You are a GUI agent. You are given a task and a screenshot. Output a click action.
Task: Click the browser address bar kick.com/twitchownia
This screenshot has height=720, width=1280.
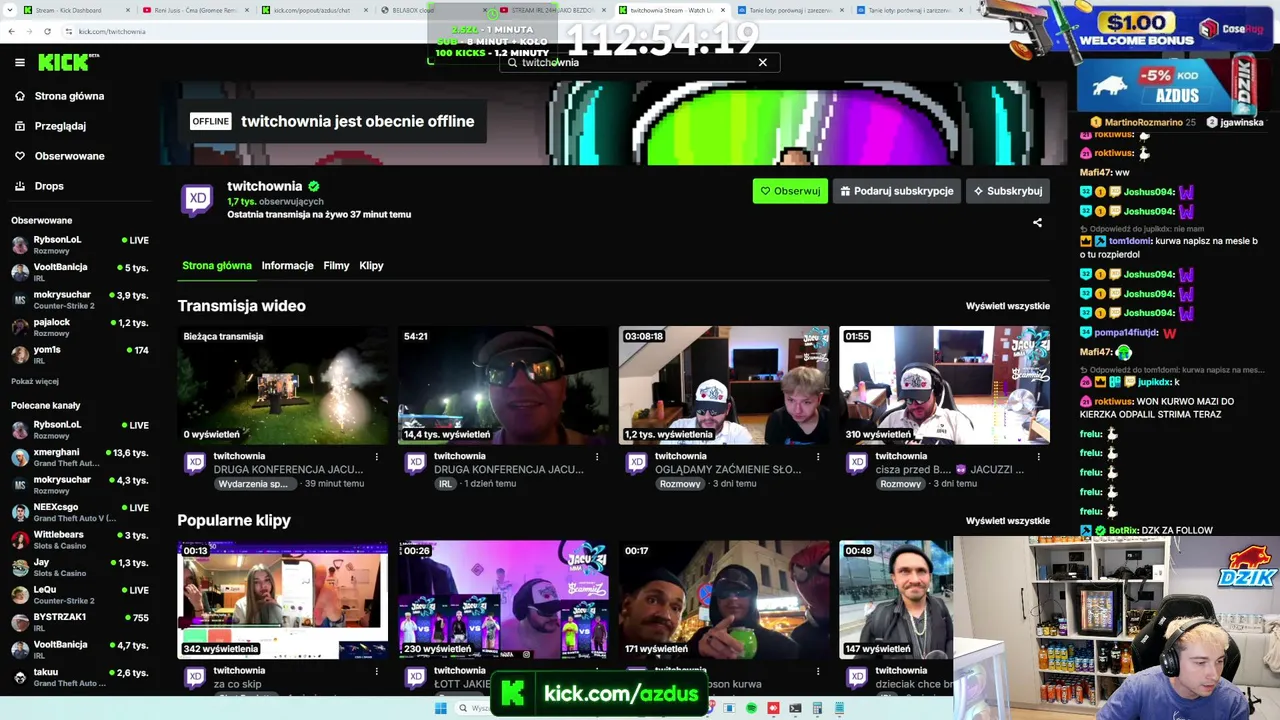point(112,31)
